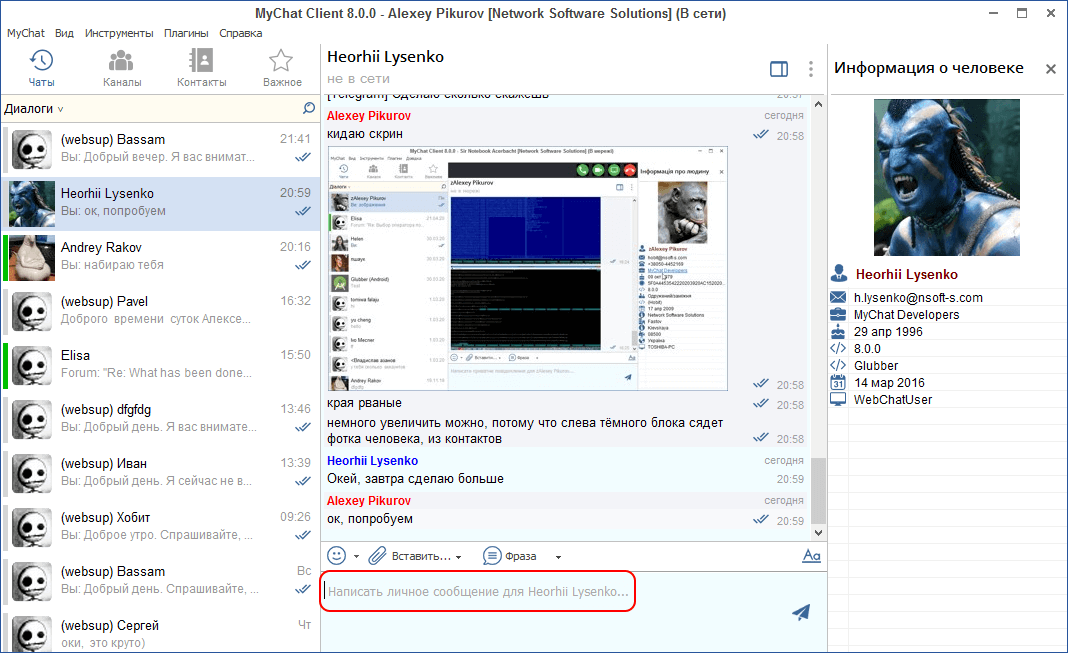Open the Важное star icon
Viewport: 1068px width, 653px height.
(x=282, y=61)
